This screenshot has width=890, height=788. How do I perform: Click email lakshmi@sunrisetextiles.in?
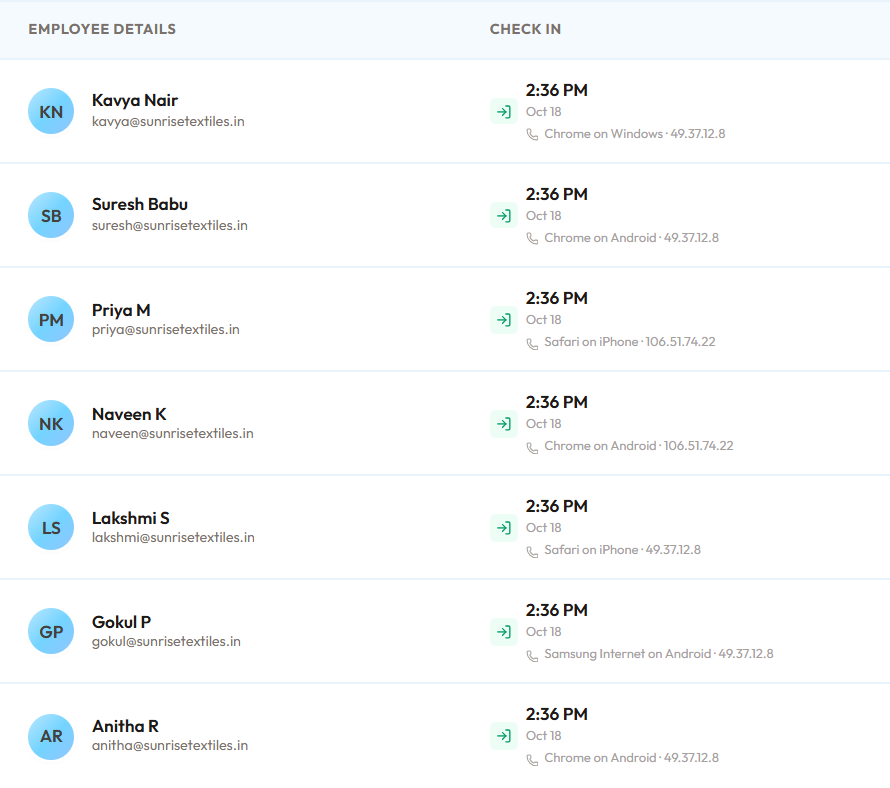(173, 537)
